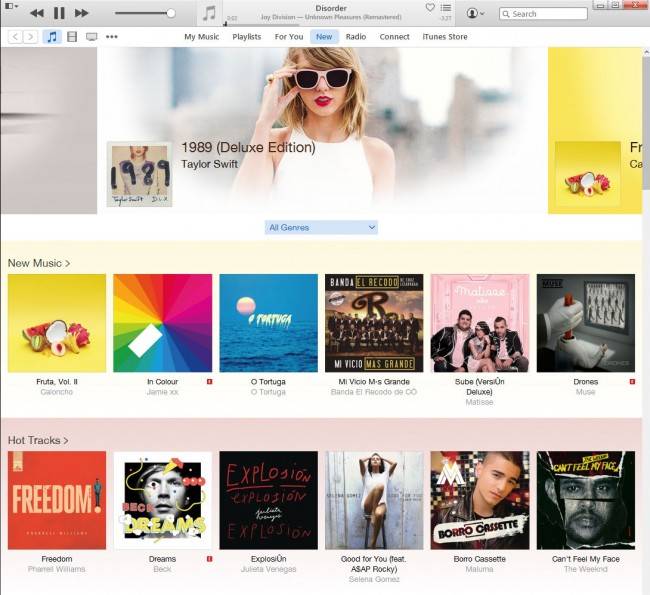Open In Colour album cover
This screenshot has height=595, width=650.
pyautogui.click(x=162, y=323)
